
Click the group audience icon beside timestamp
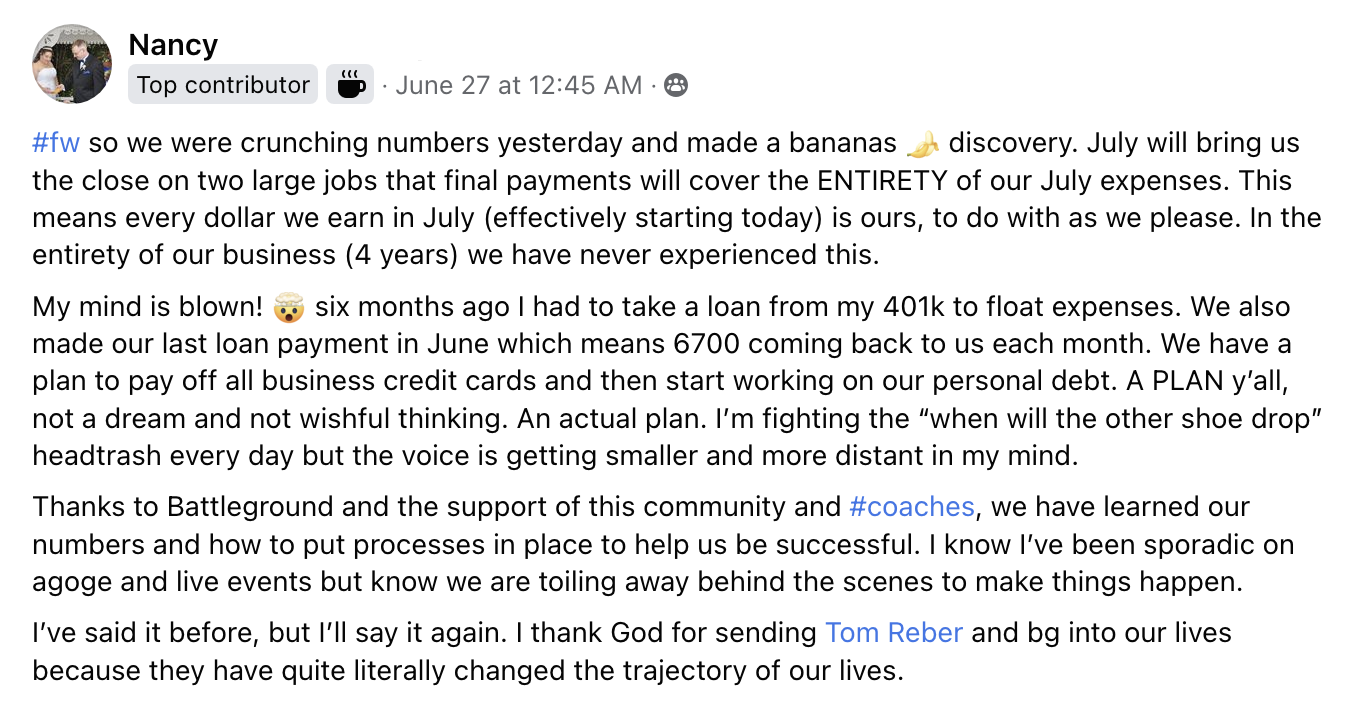click(676, 85)
